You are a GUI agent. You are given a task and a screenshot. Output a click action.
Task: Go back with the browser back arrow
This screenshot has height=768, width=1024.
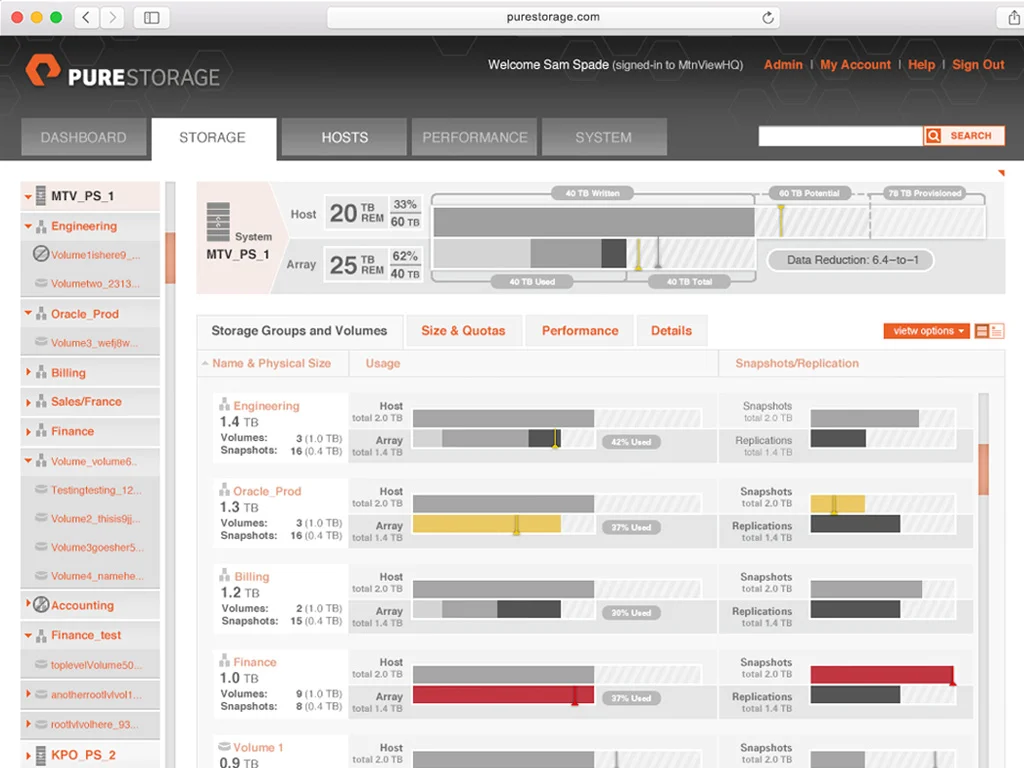click(x=87, y=18)
